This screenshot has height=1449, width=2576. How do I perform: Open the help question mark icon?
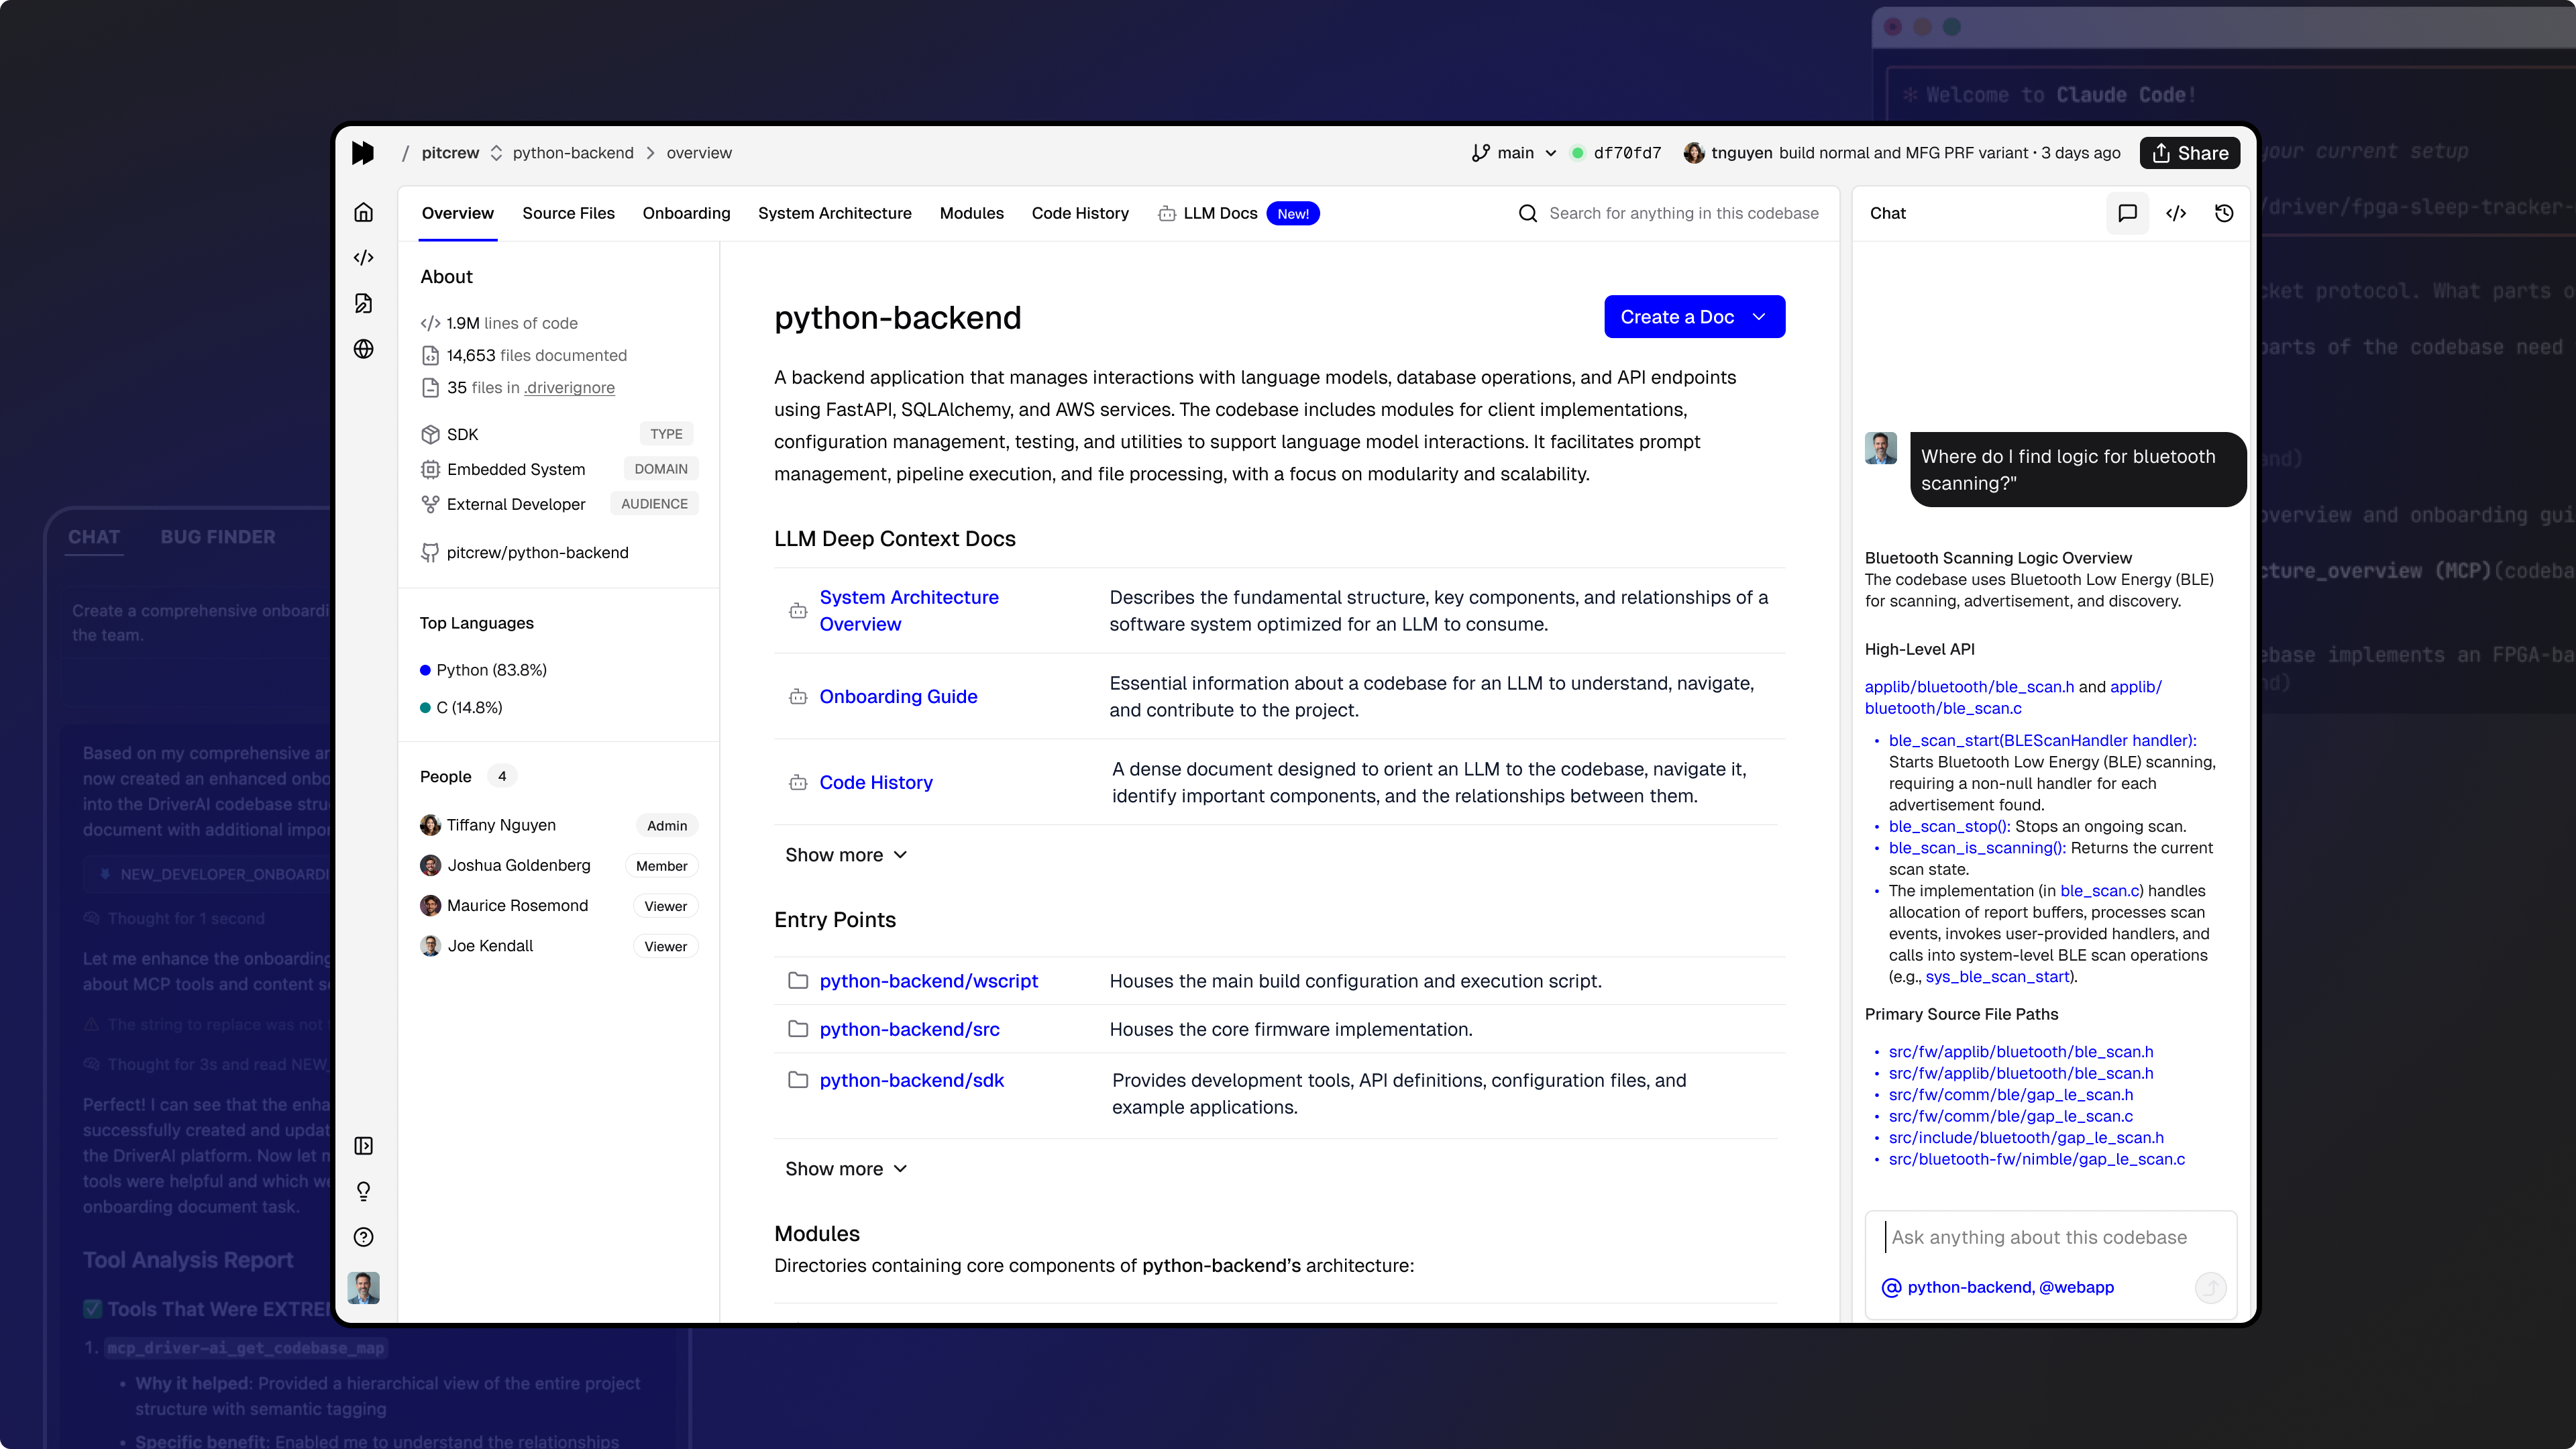tap(364, 1237)
